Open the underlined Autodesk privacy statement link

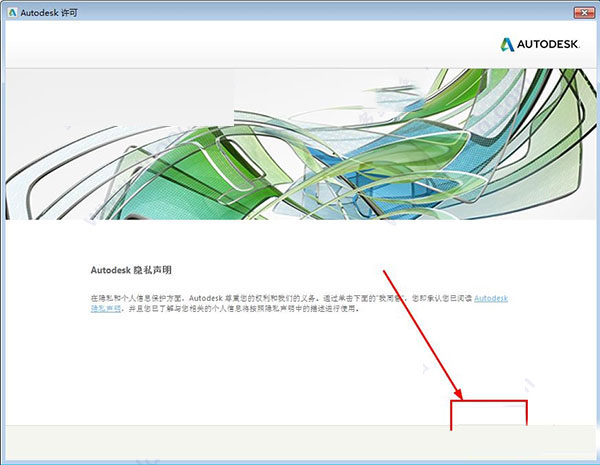[x=491, y=298]
